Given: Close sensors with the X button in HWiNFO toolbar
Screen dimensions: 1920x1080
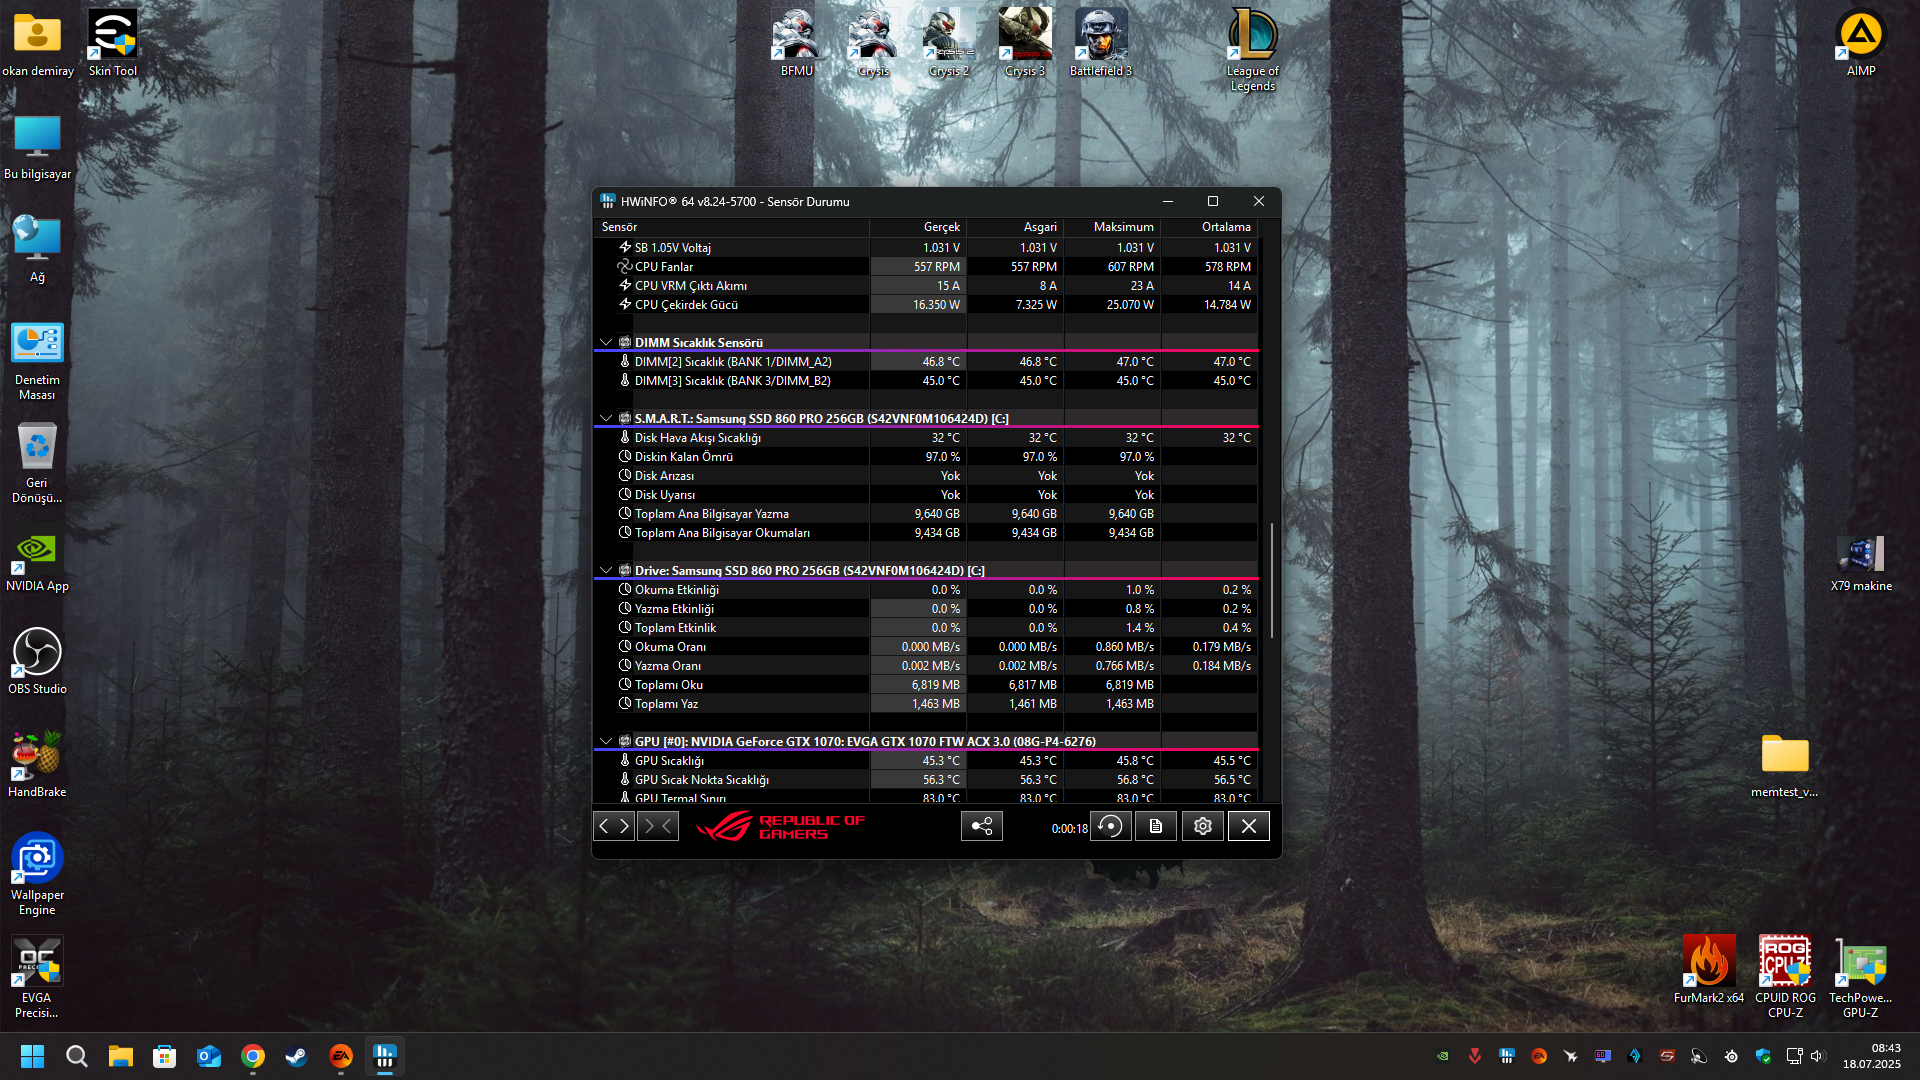Looking at the screenshot, I should tap(1249, 826).
